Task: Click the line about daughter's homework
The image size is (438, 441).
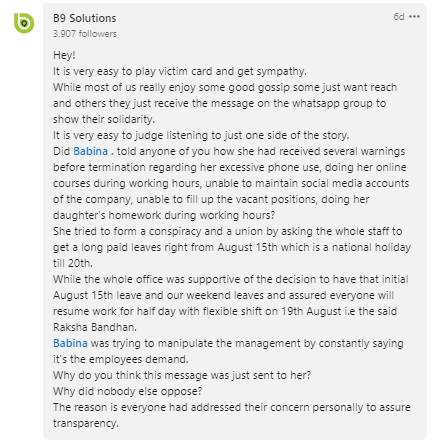Action: pos(164,215)
